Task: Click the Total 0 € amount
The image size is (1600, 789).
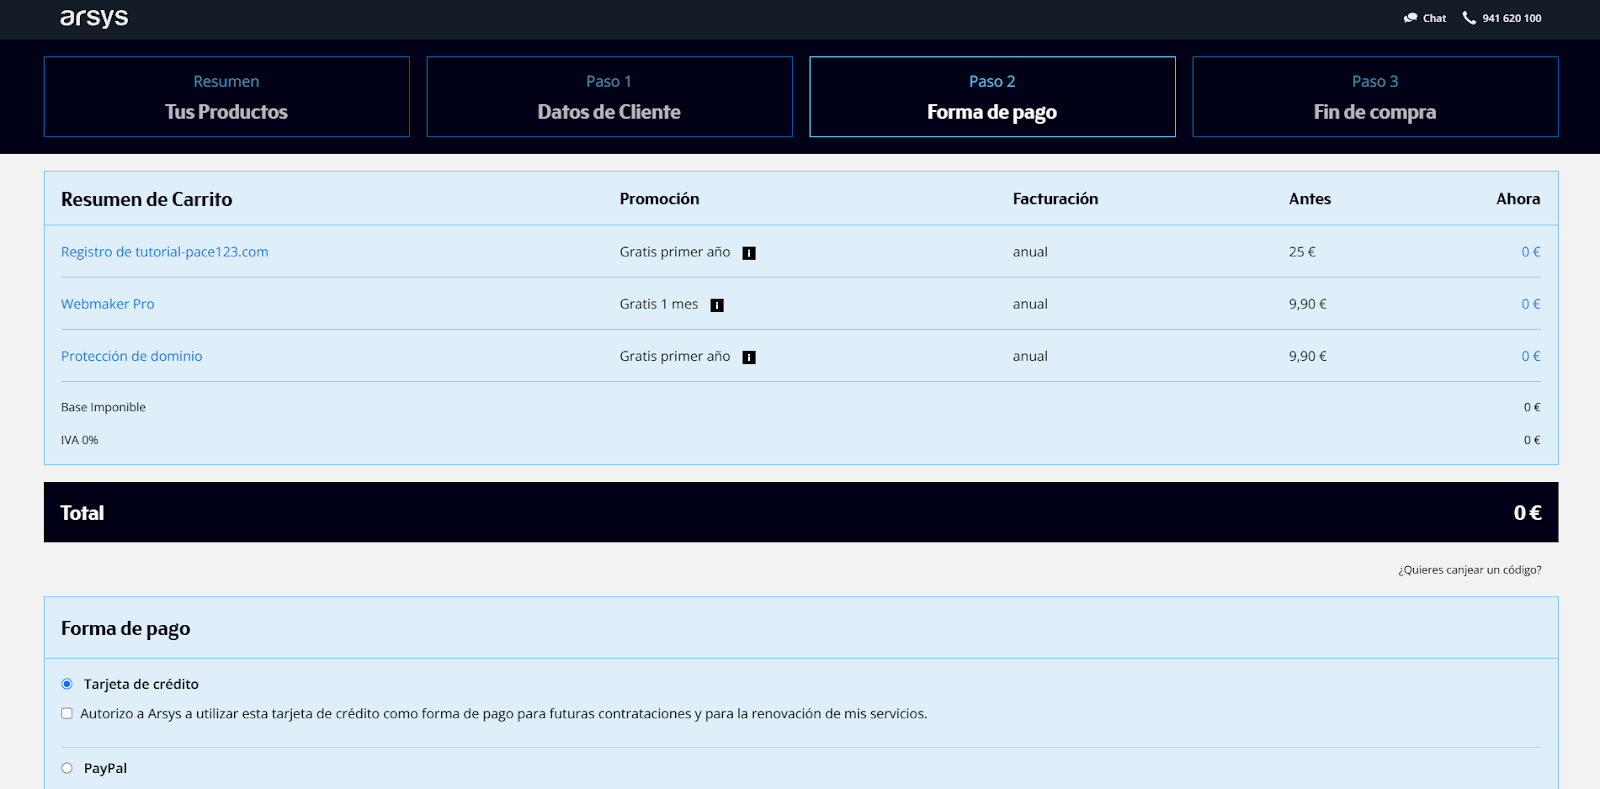Action: (x=1527, y=513)
